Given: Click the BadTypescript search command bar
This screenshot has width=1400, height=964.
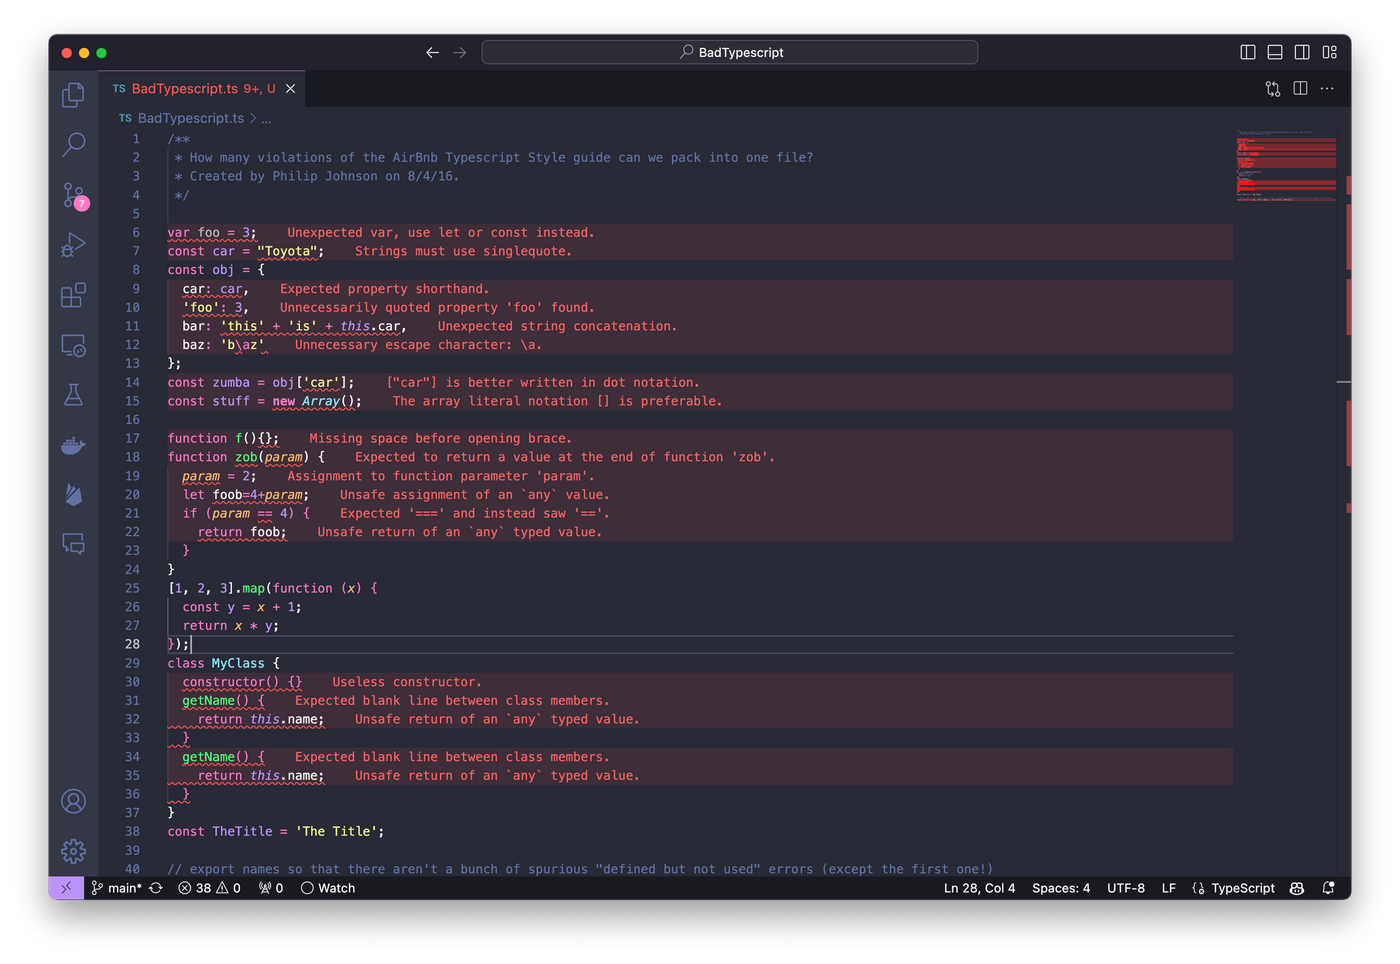Looking at the screenshot, I should tap(729, 52).
